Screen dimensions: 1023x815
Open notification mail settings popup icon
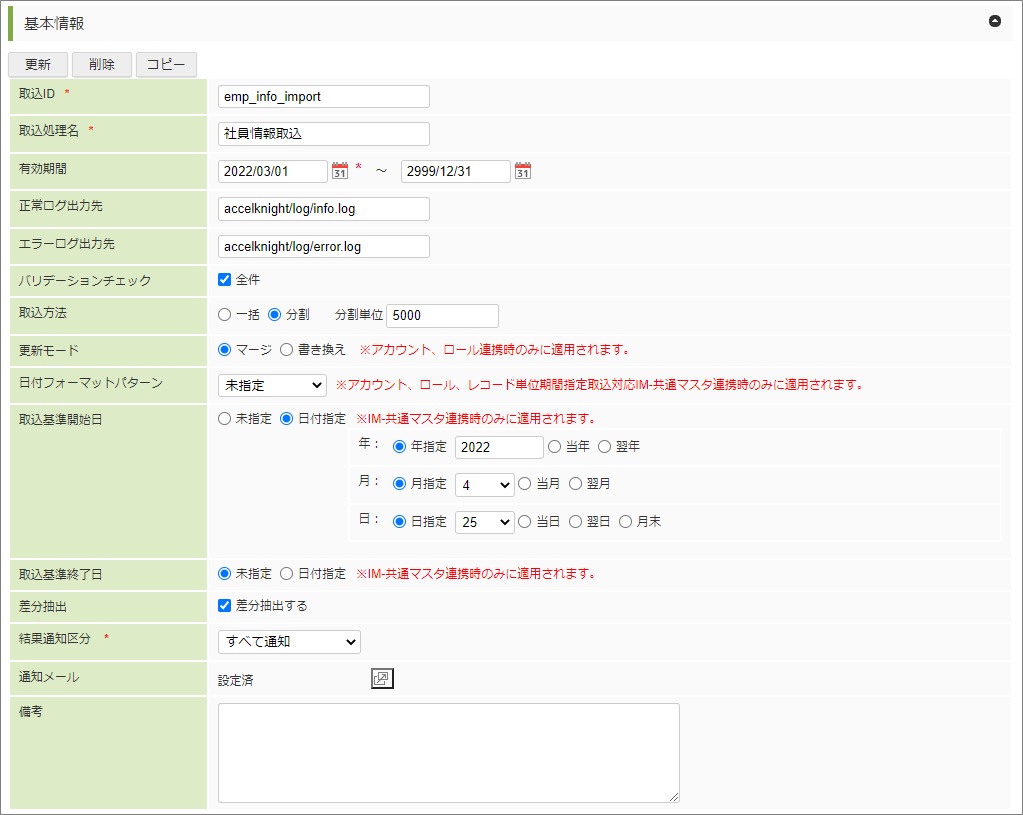click(x=382, y=679)
